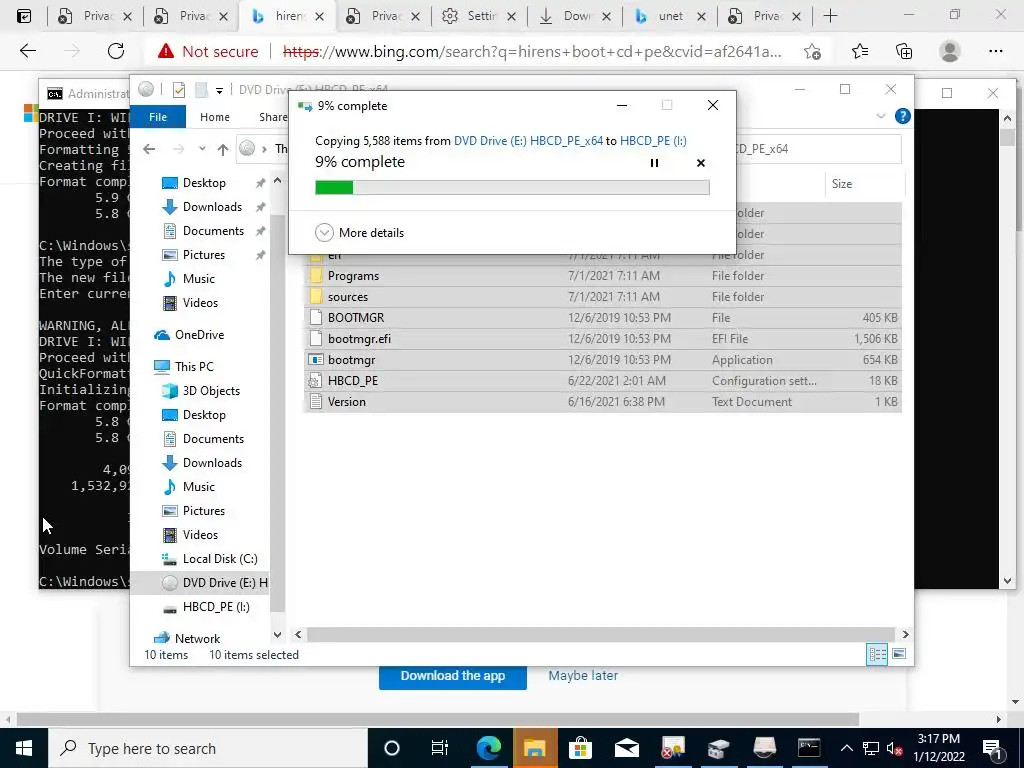Viewport: 1024px width, 768px height.
Task: Switch to large icons view layout
Action: click(899, 654)
